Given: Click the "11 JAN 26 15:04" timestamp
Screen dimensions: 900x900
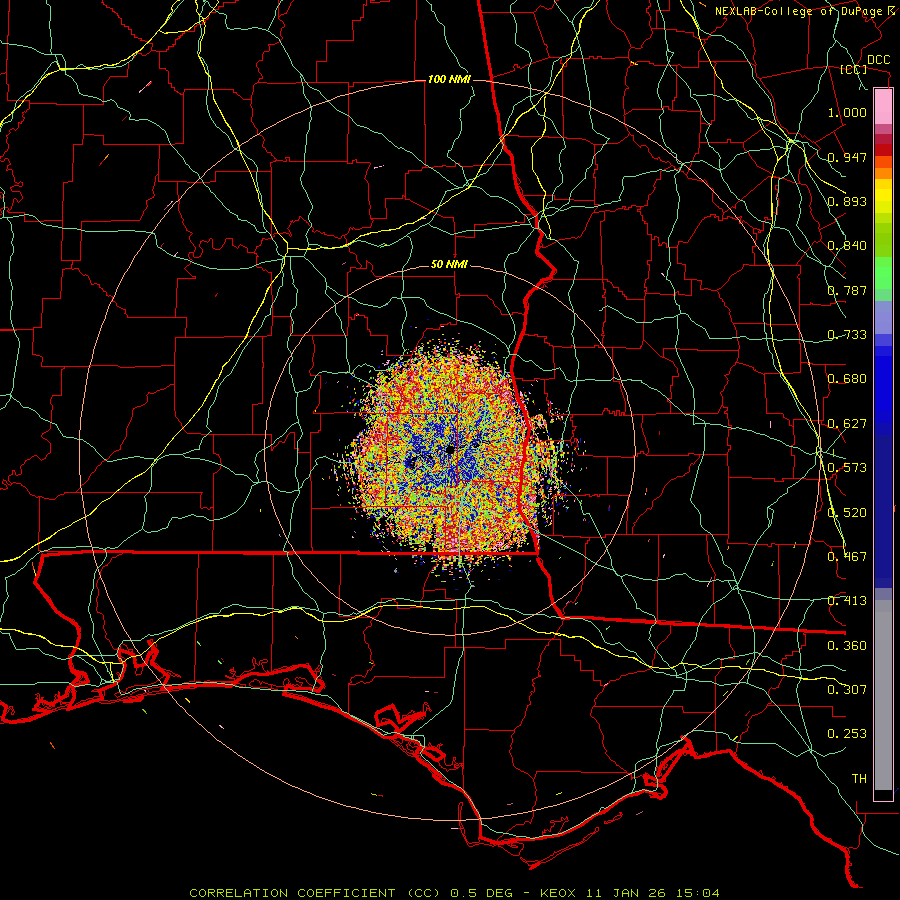Looking at the screenshot, I should [x=651, y=893].
